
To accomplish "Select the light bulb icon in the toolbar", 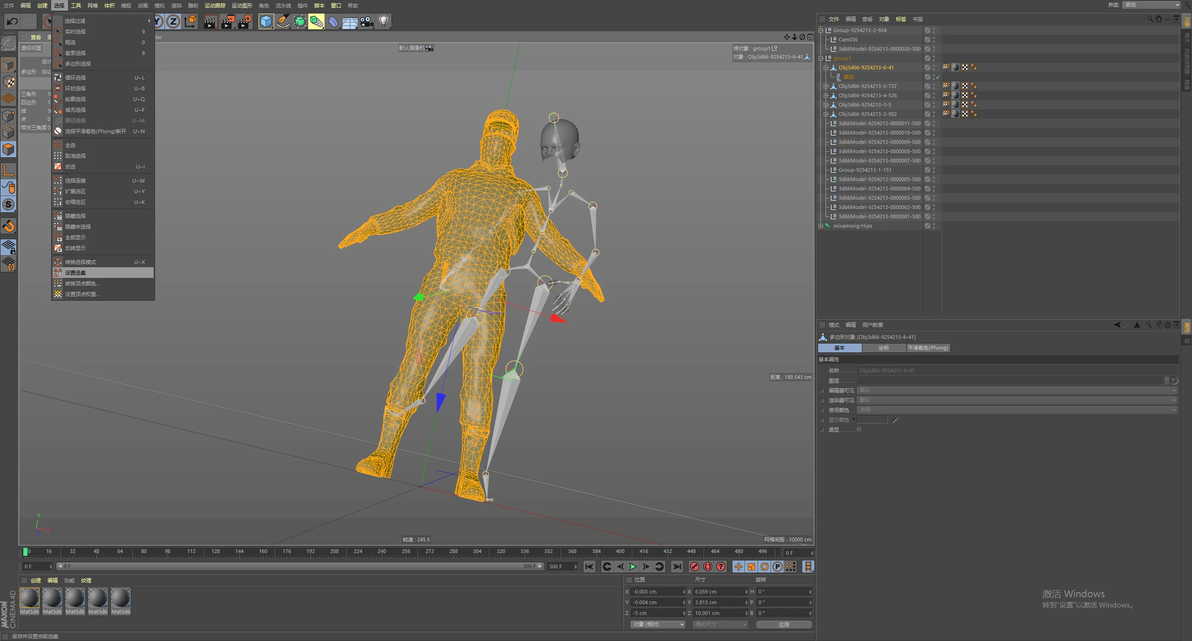I will coord(383,21).
